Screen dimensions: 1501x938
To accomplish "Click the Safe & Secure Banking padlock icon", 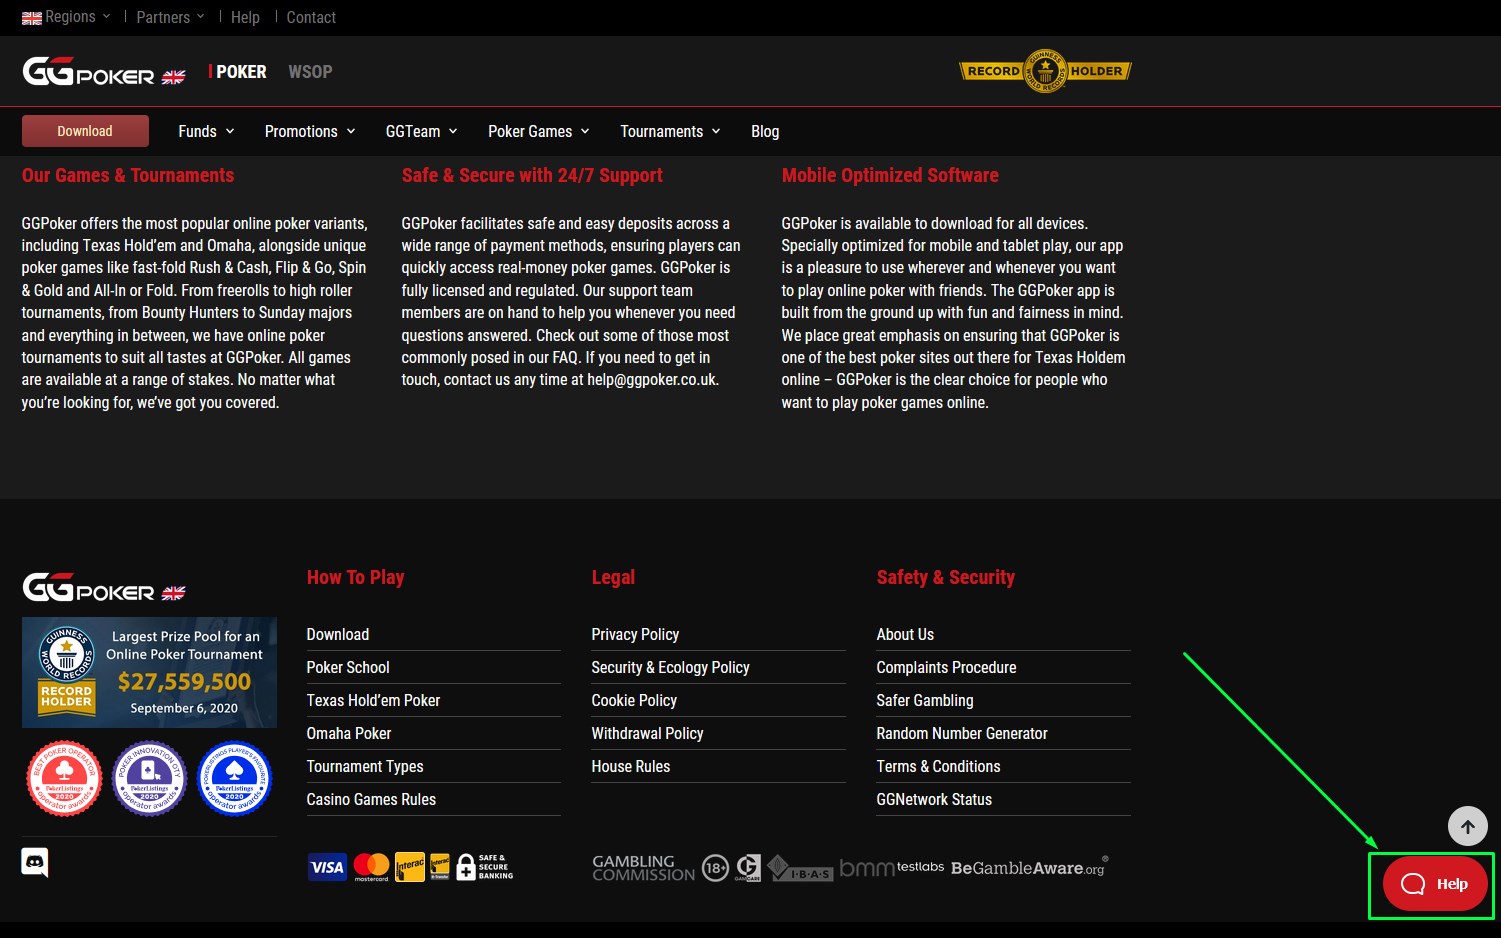I will pos(485,867).
